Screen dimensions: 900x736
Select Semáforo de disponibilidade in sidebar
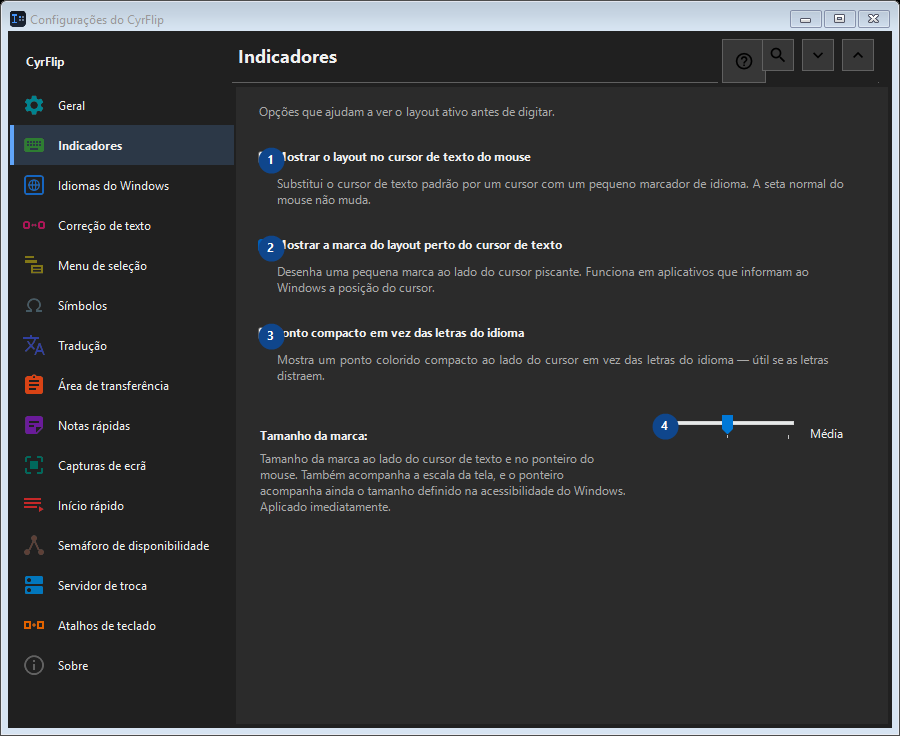122,545
